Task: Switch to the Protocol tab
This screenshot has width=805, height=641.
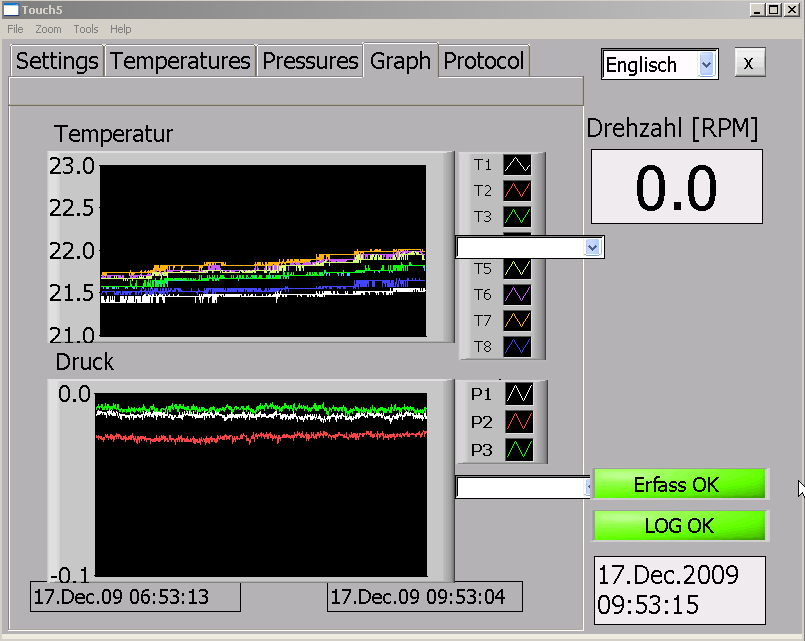Action: 484,61
